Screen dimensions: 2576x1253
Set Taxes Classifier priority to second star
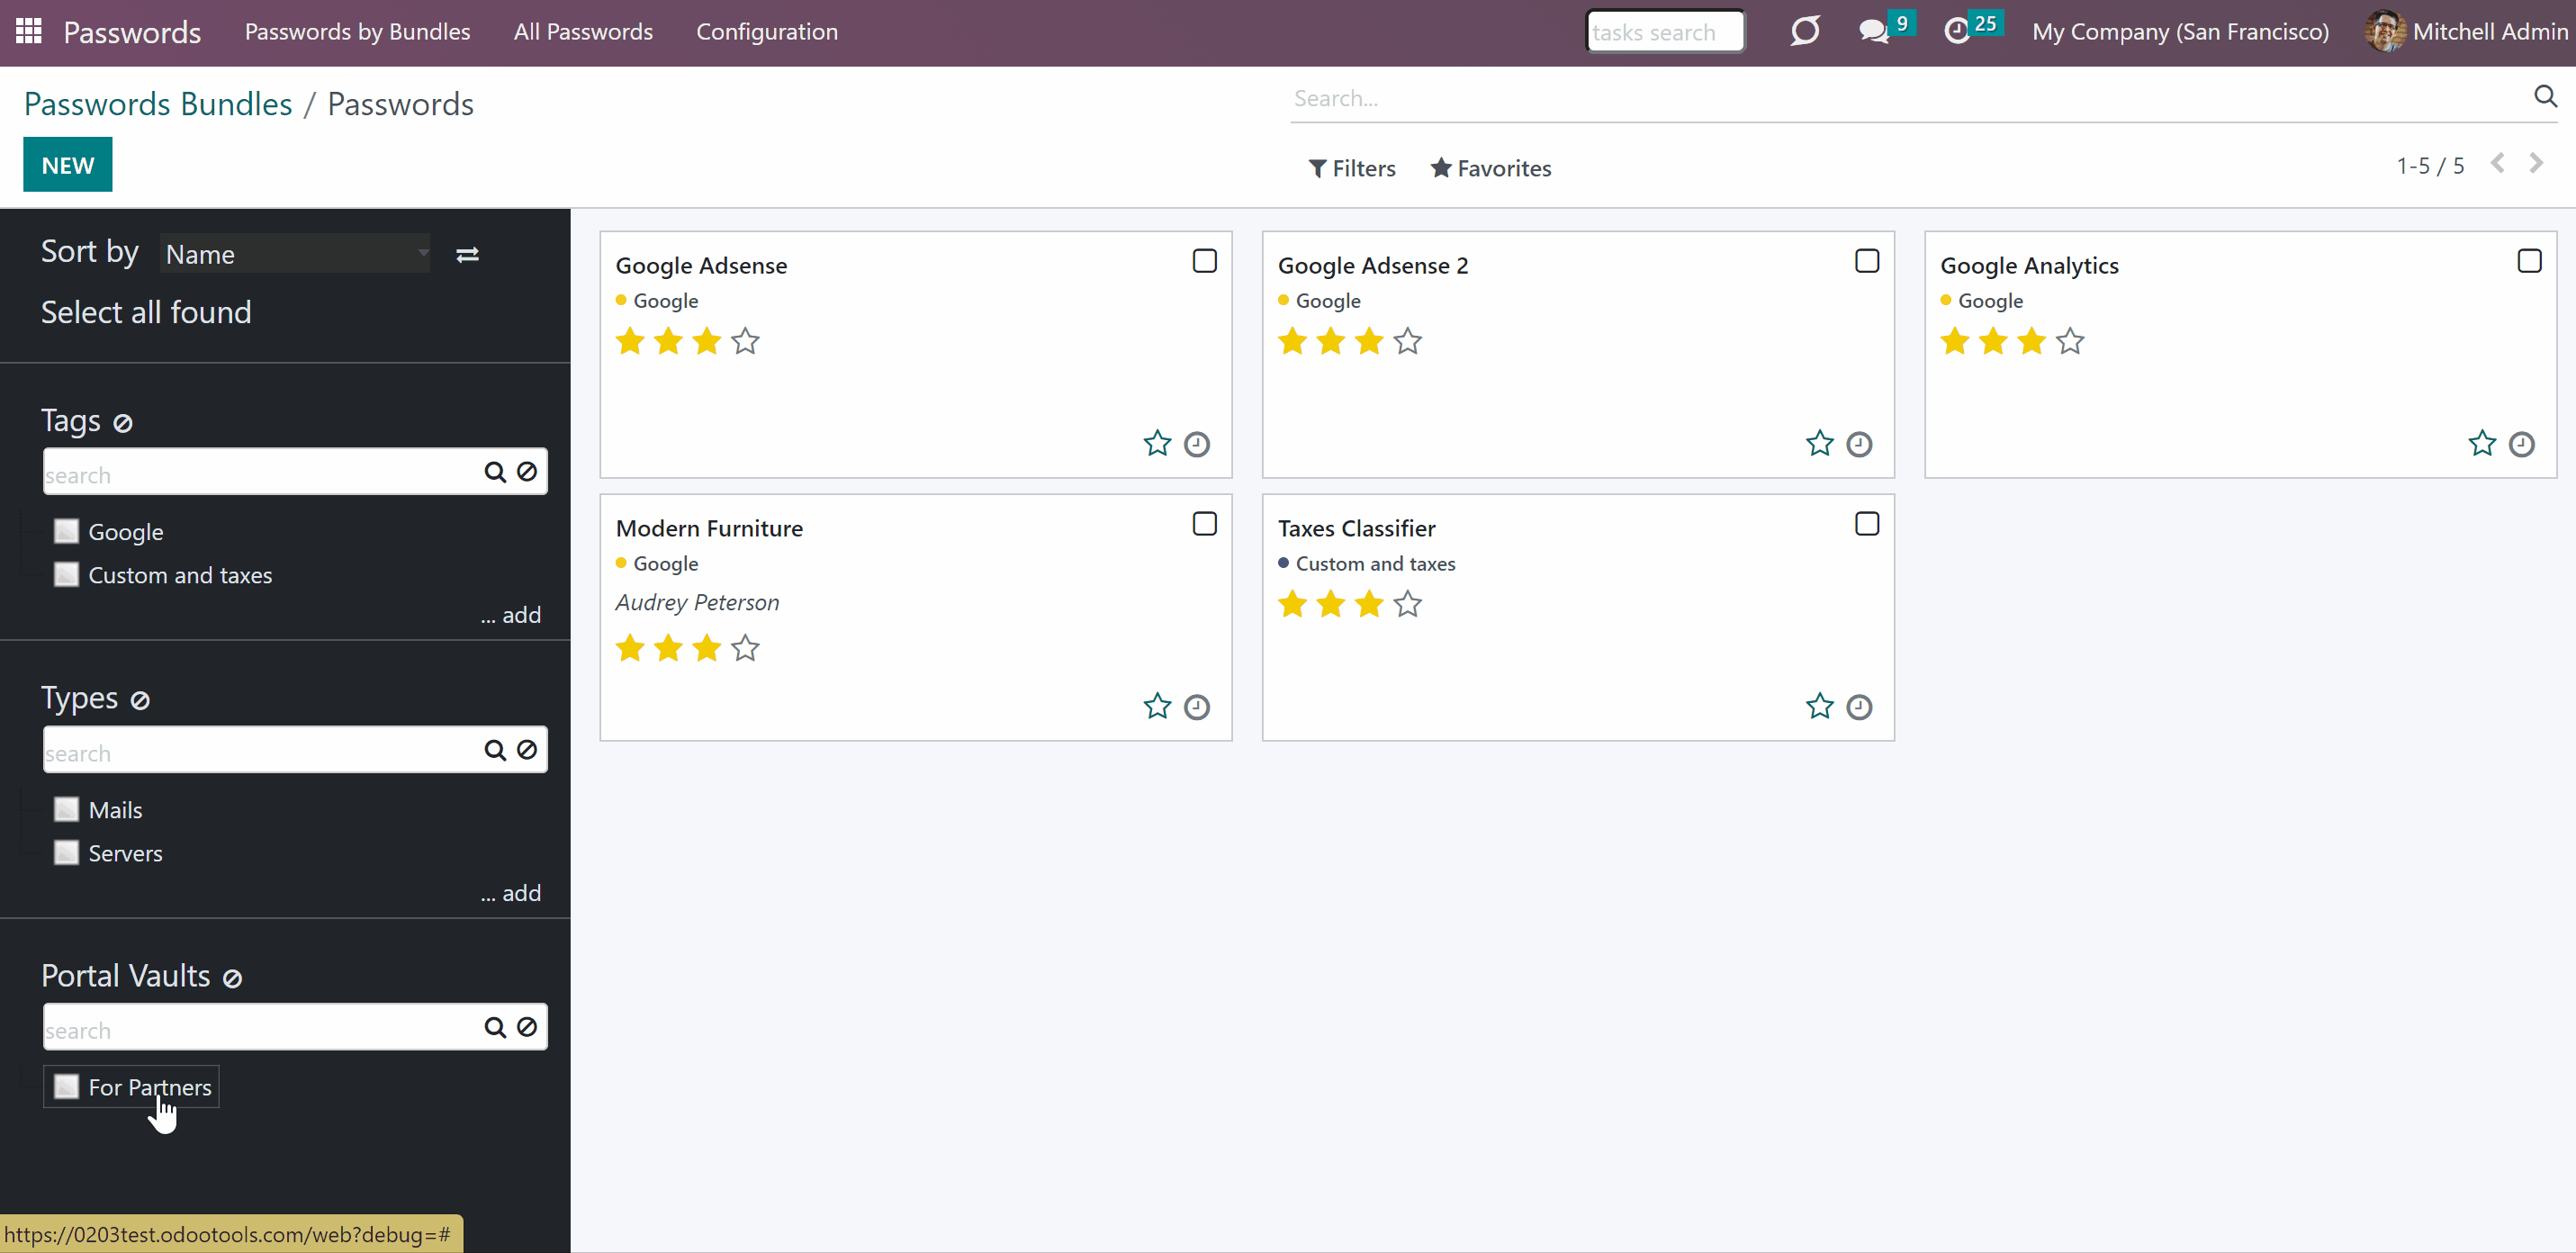(1331, 604)
